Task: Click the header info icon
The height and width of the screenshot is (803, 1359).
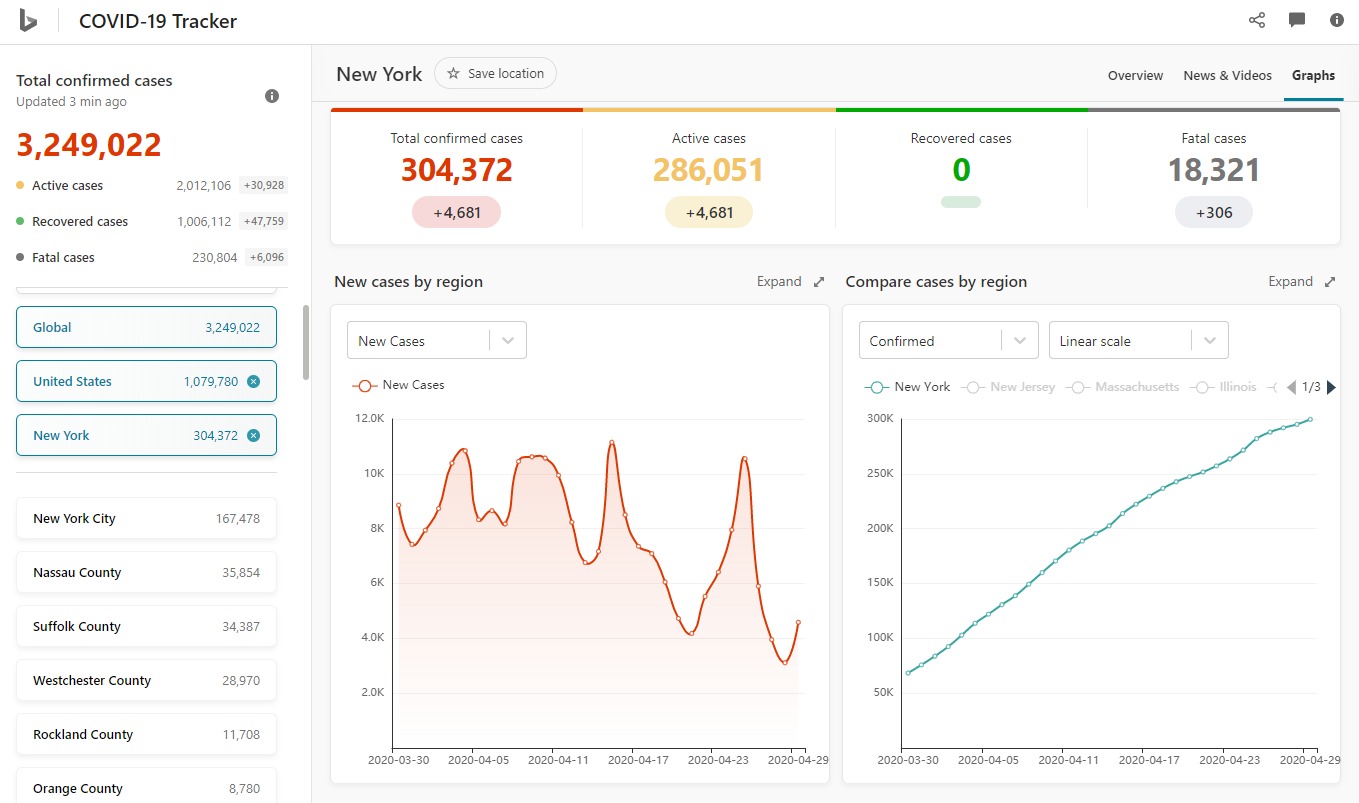Action: pyautogui.click(x=1337, y=20)
